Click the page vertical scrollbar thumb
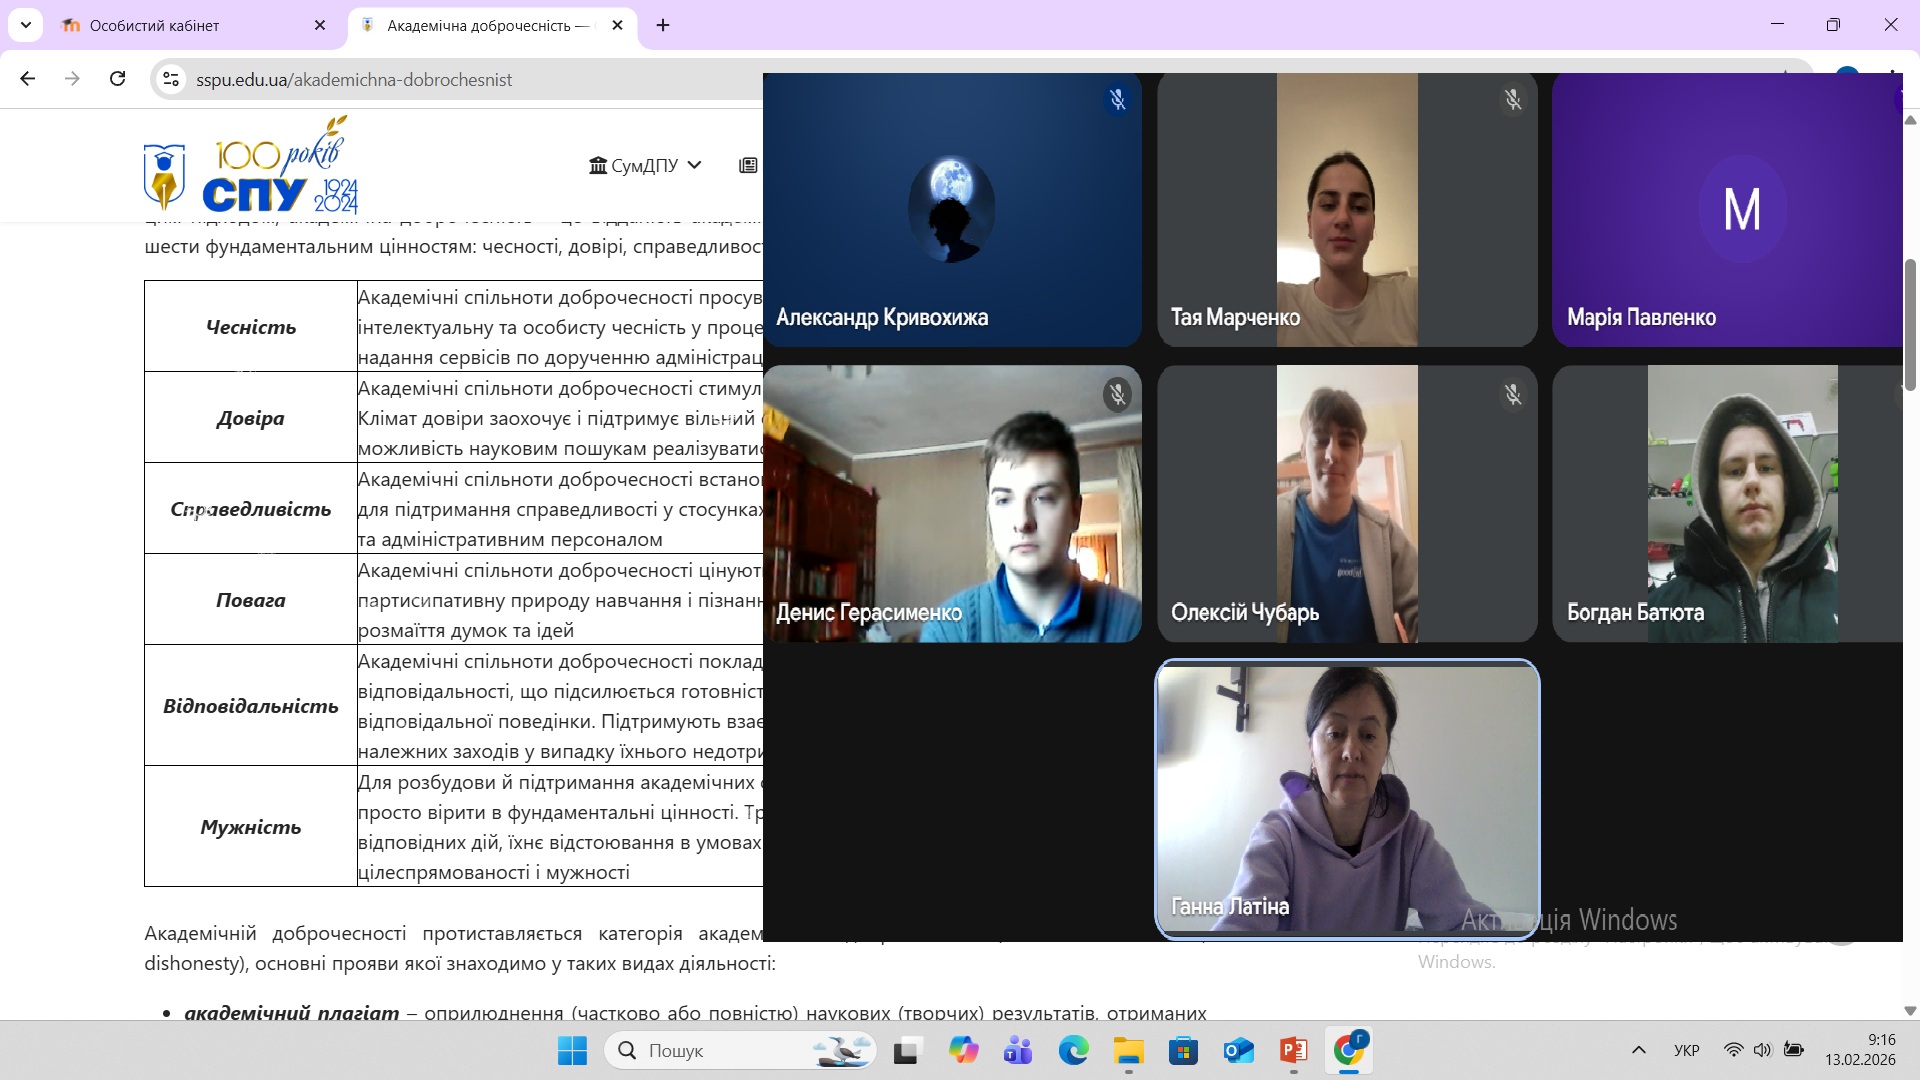This screenshot has height=1080, width=1920. [x=1910, y=325]
